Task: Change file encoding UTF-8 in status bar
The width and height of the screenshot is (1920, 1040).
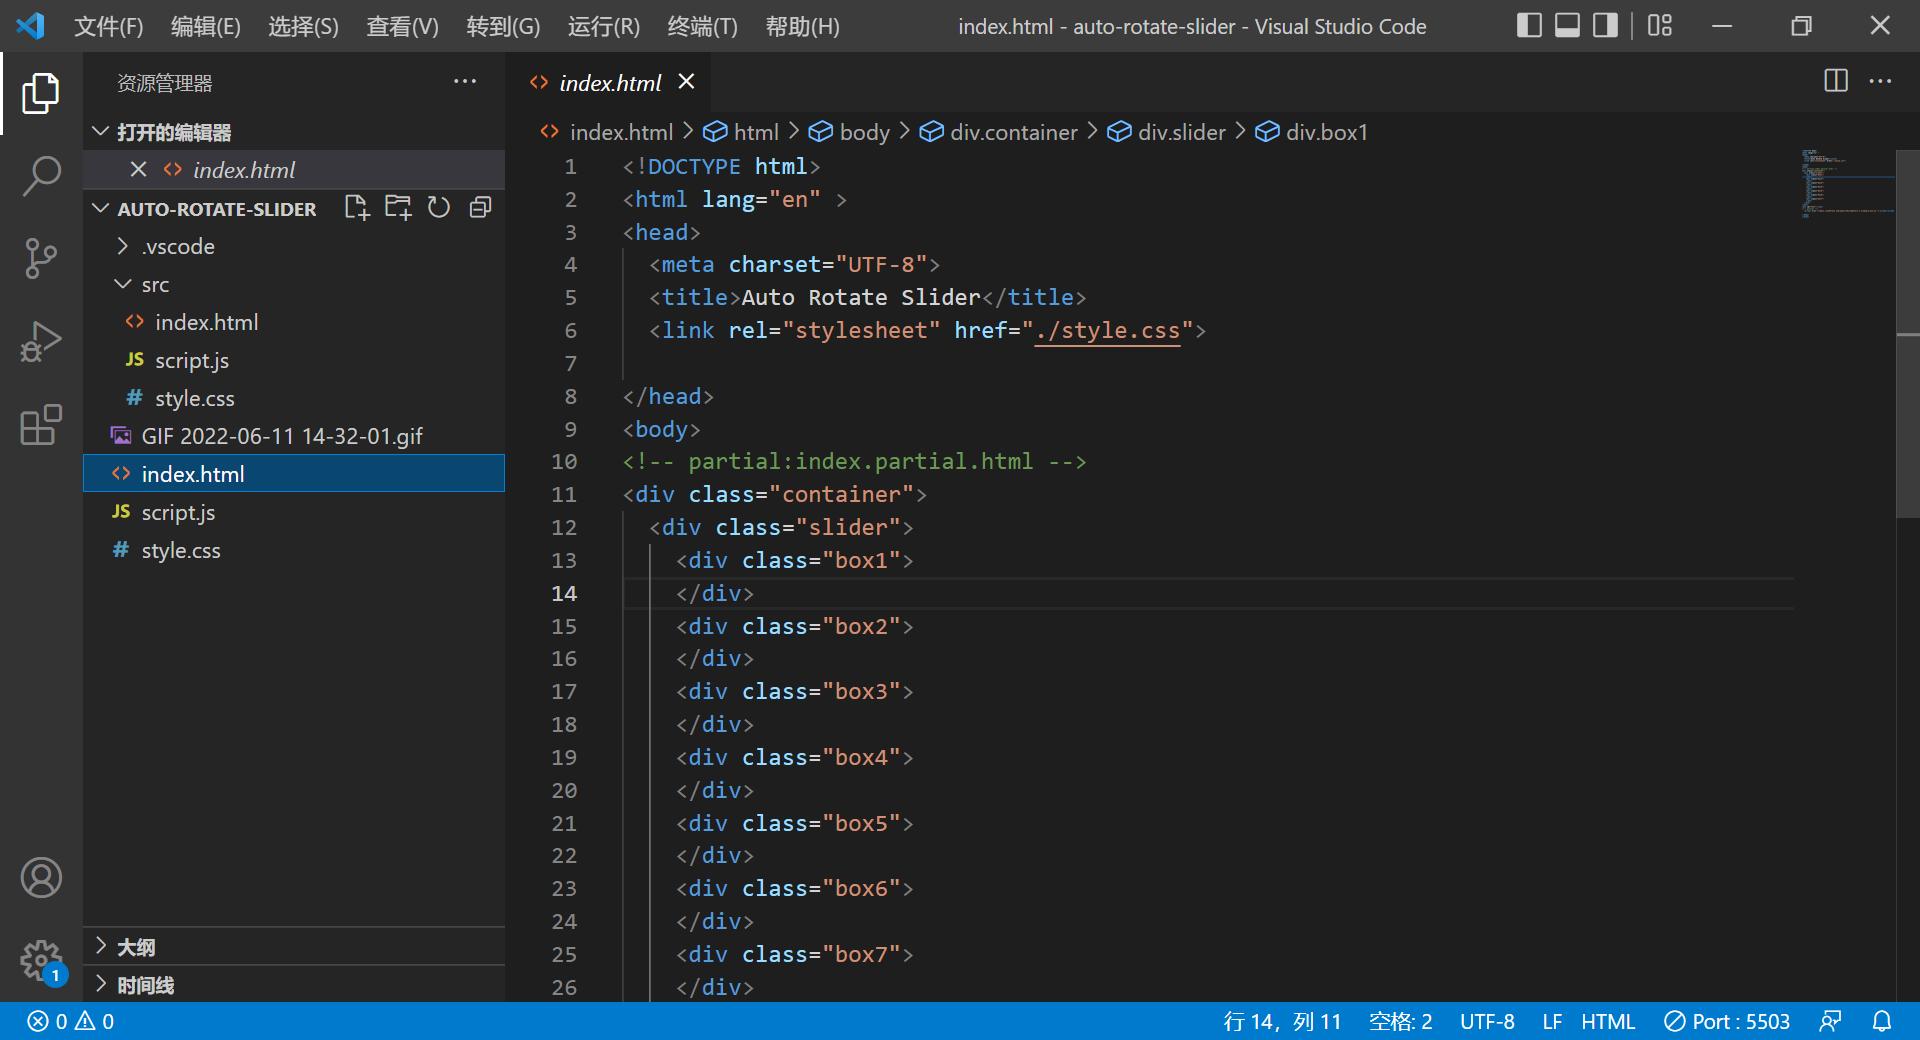Action: pyautogui.click(x=1487, y=1021)
